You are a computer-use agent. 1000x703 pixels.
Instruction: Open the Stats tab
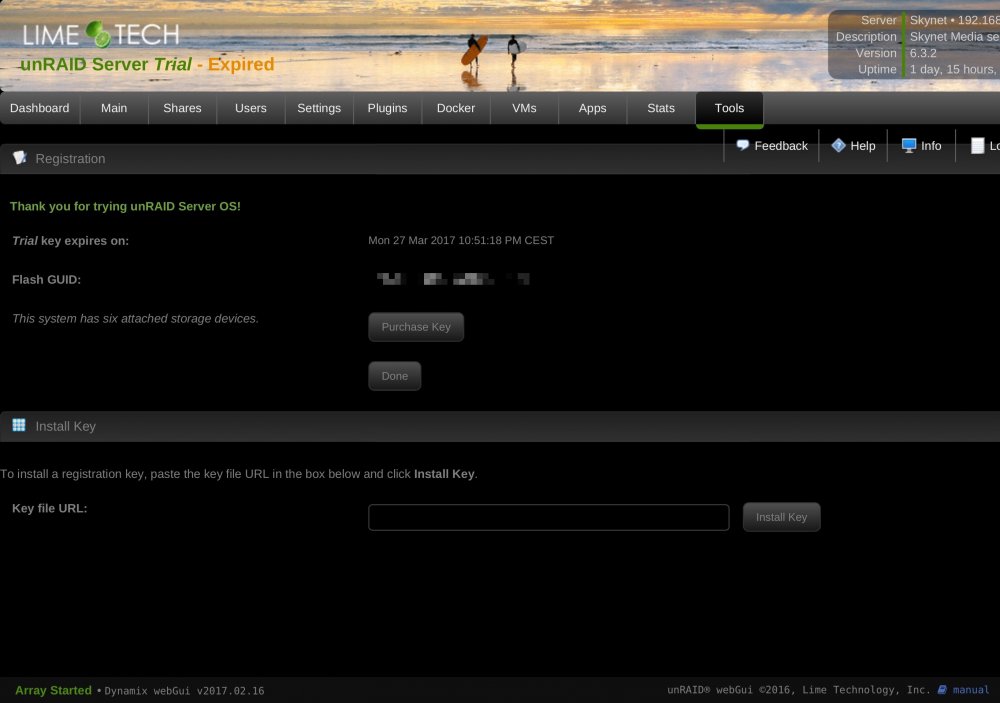tap(661, 108)
